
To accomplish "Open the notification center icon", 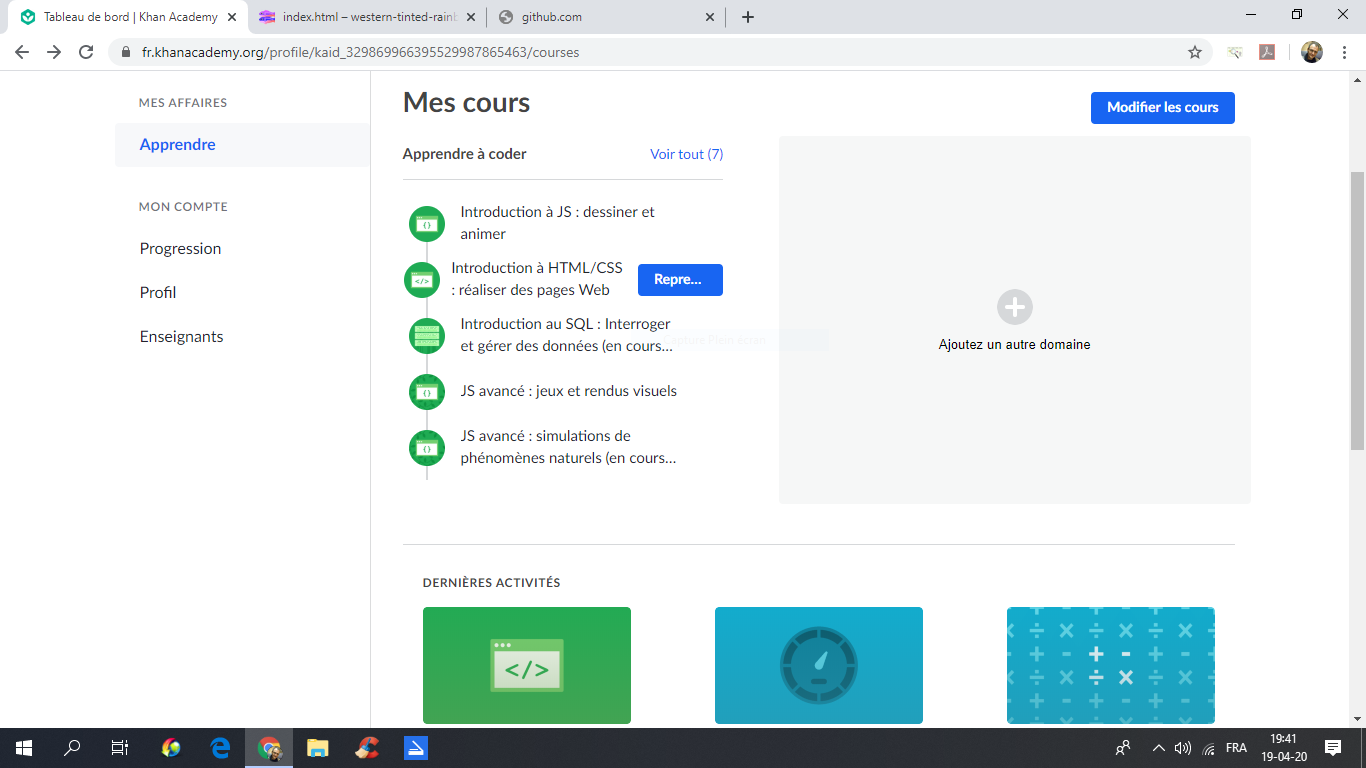I will (x=1333, y=748).
